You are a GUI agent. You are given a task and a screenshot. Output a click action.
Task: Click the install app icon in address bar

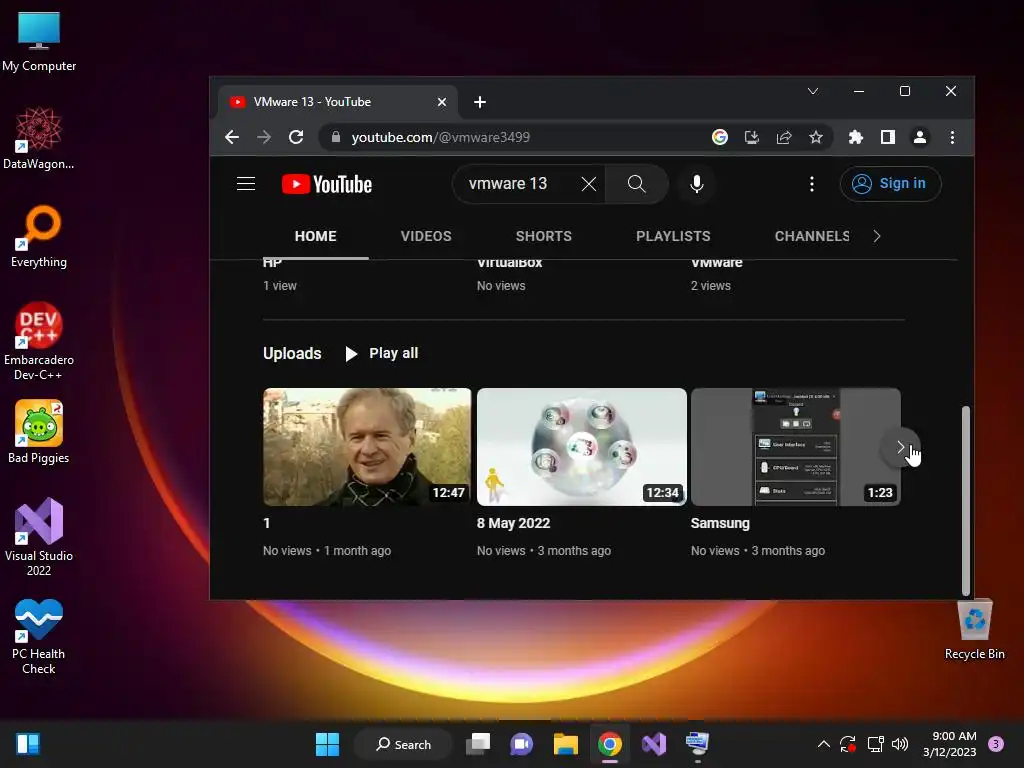pos(752,137)
